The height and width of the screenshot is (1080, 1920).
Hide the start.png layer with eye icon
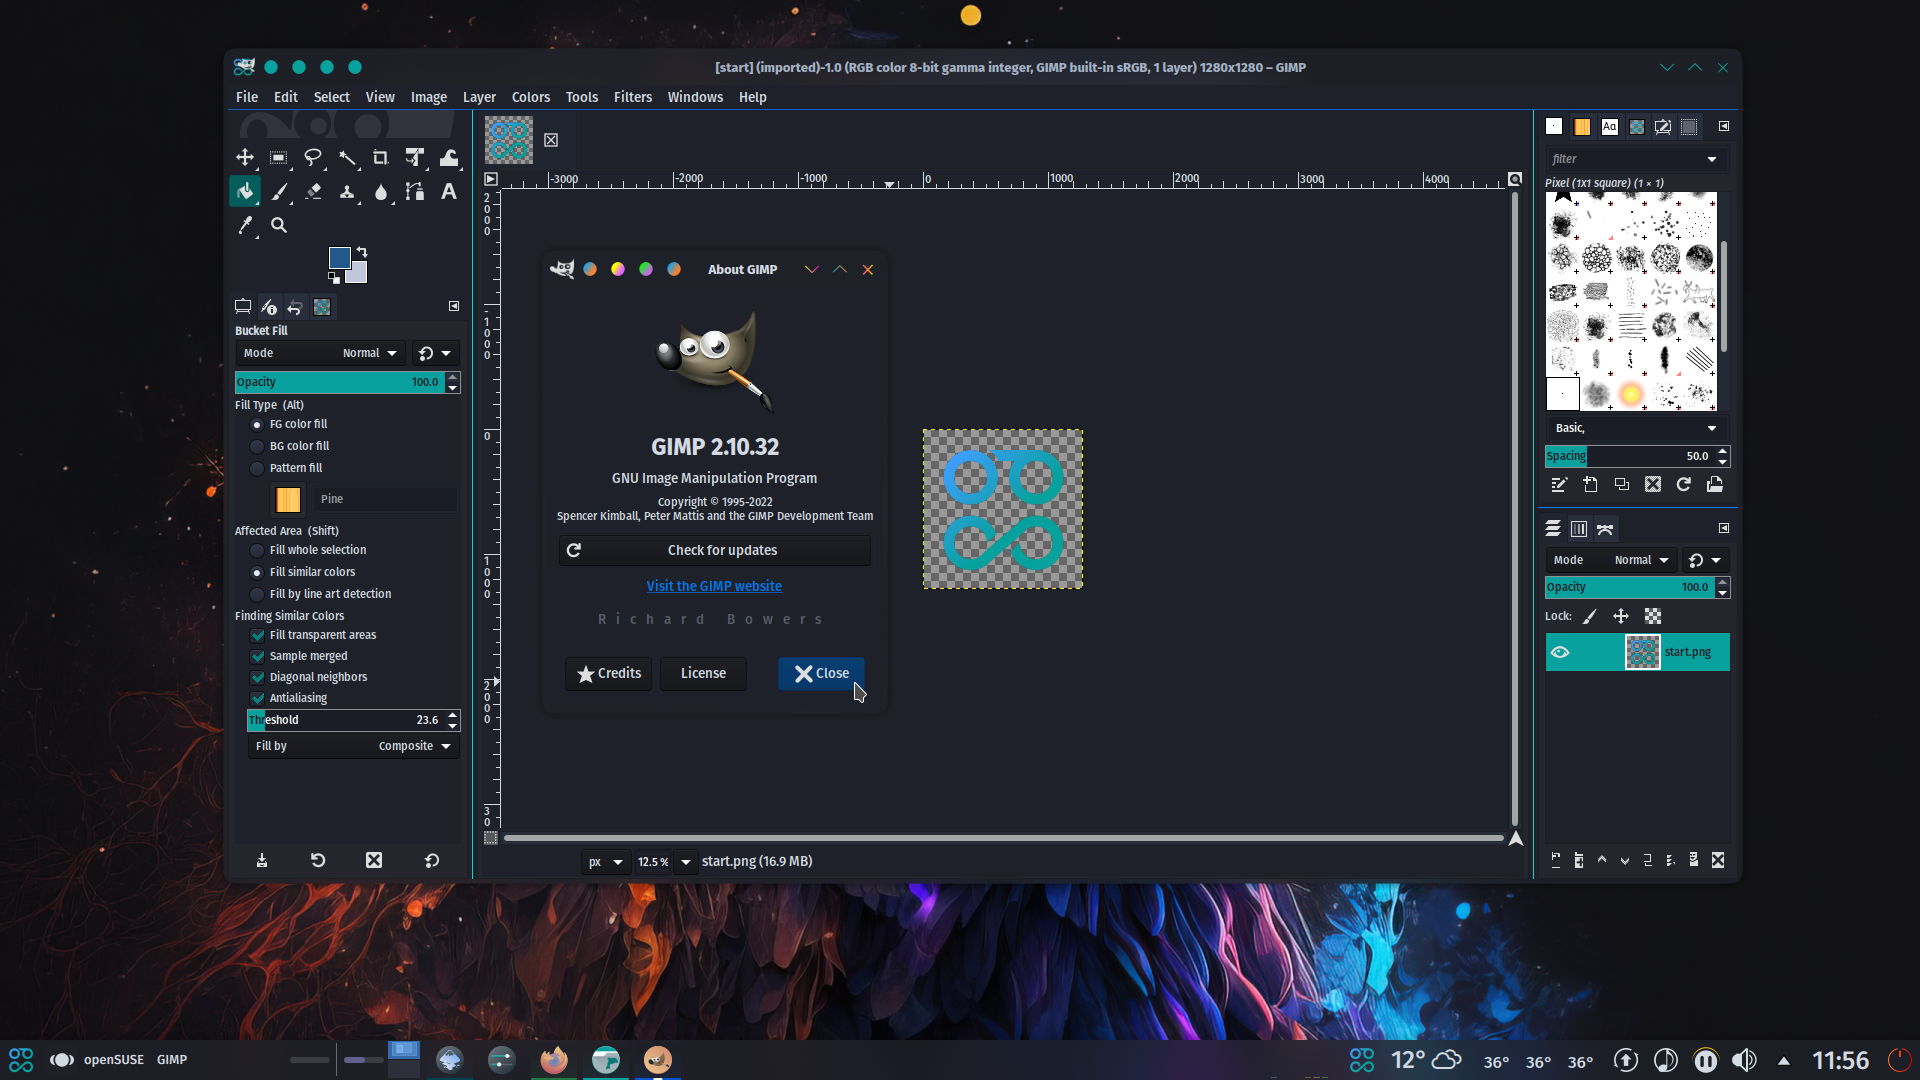click(x=1560, y=653)
